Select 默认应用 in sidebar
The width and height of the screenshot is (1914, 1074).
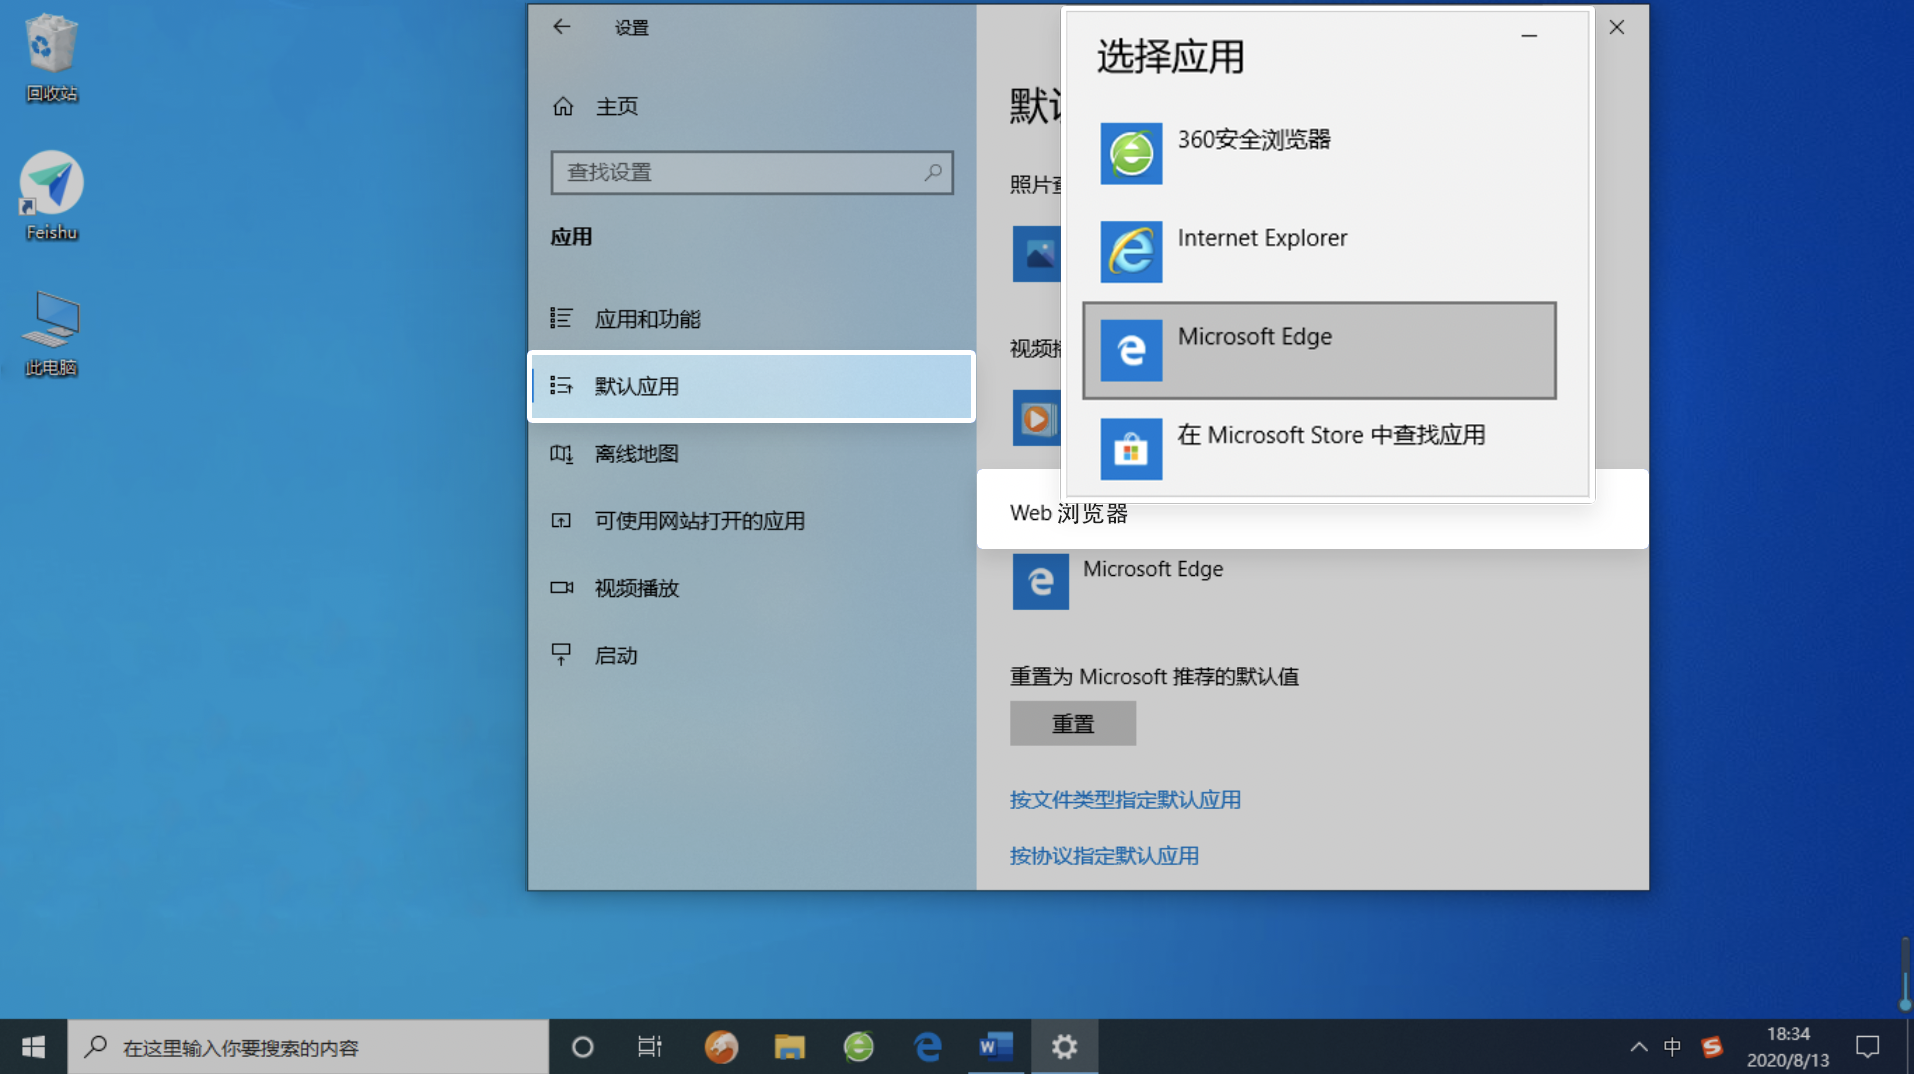pos(752,386)
